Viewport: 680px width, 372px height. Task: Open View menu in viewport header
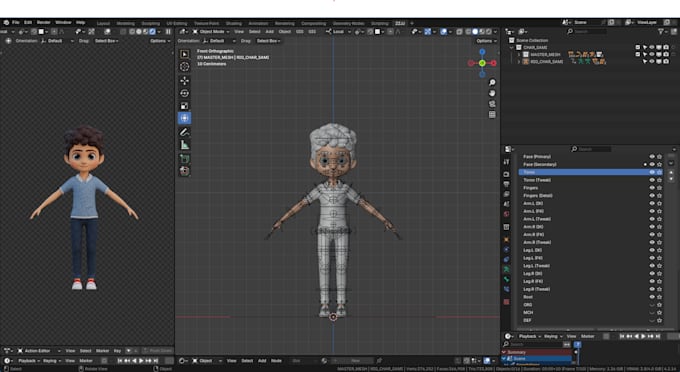[239, 32]
